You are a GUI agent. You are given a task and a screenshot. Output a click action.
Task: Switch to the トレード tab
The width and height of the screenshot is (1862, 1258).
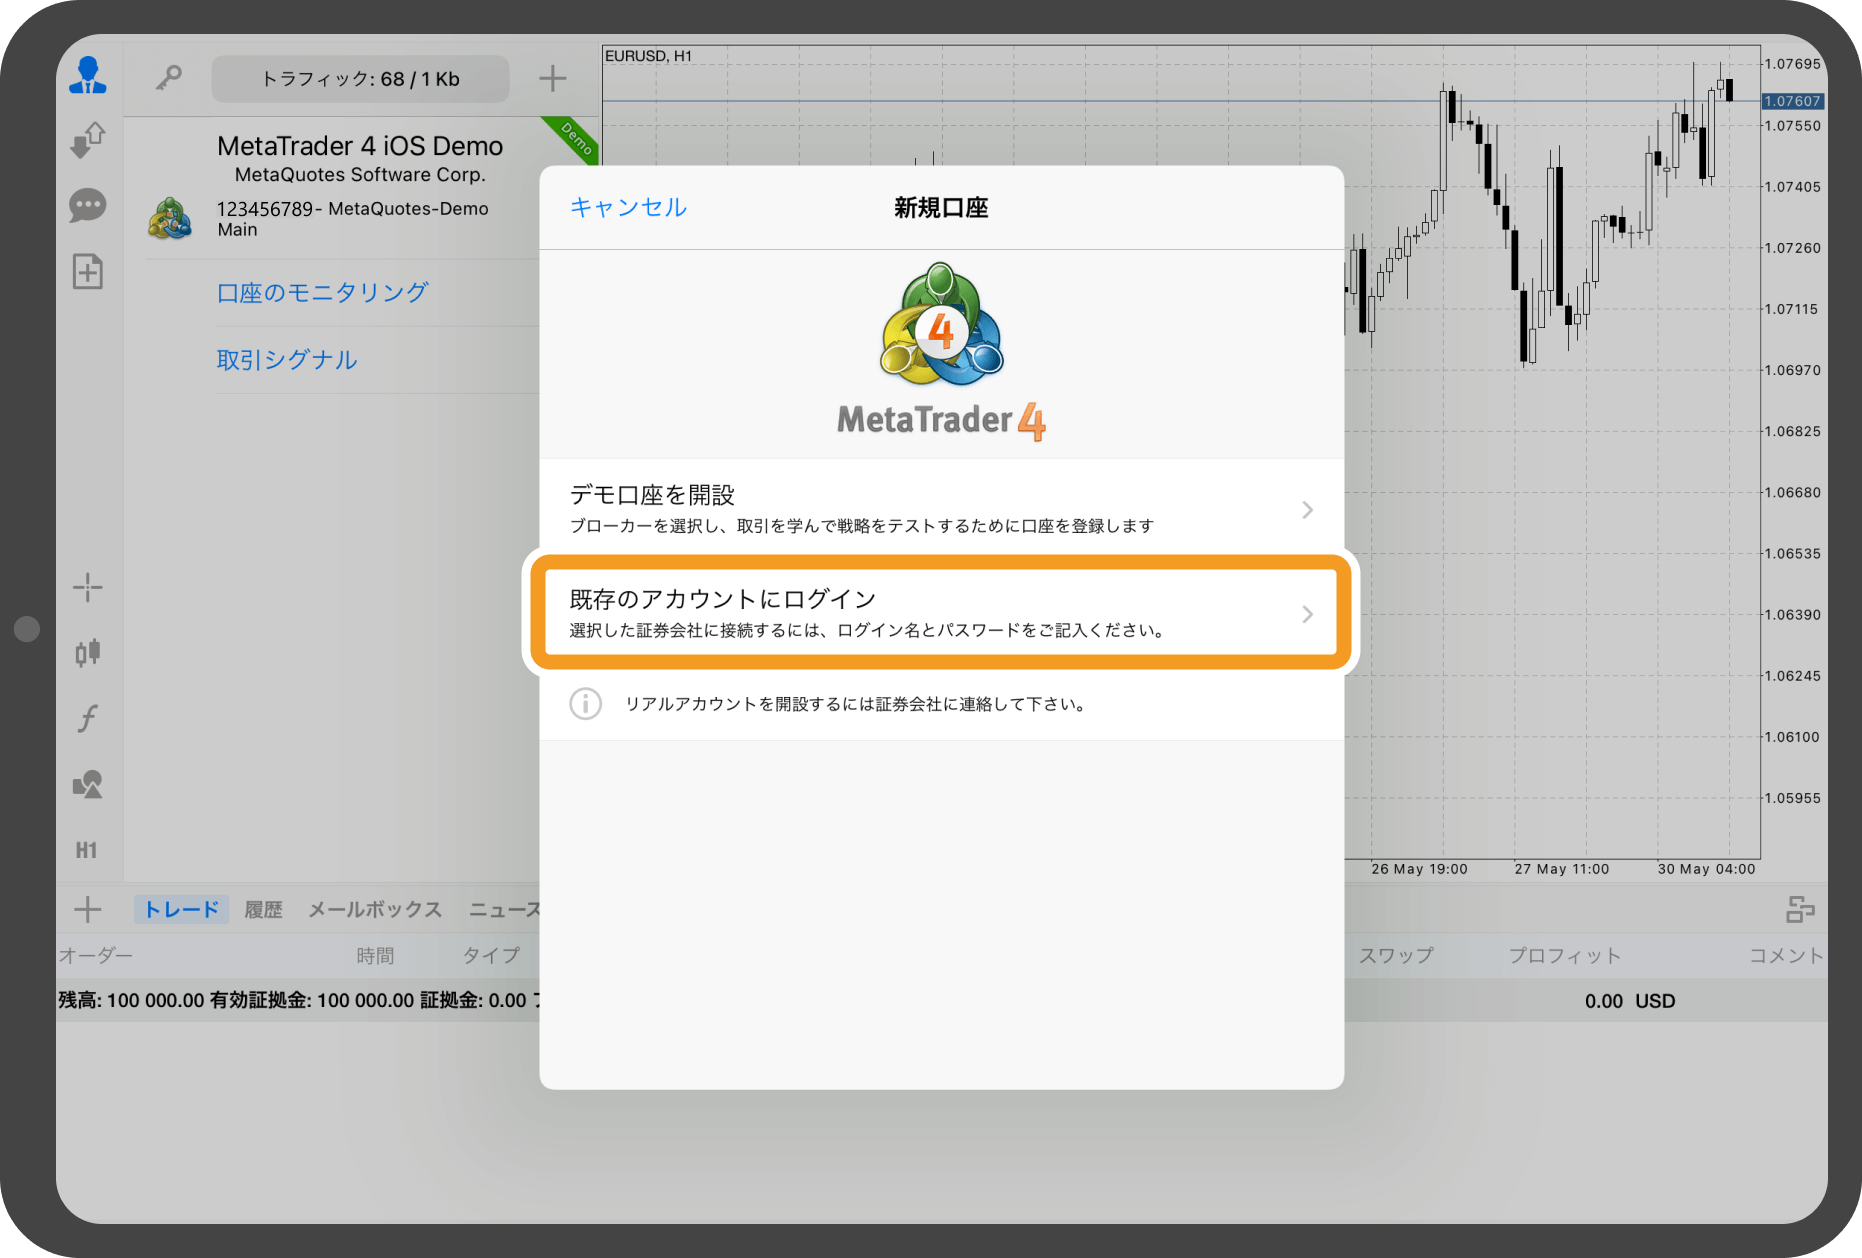coord(181,909)
